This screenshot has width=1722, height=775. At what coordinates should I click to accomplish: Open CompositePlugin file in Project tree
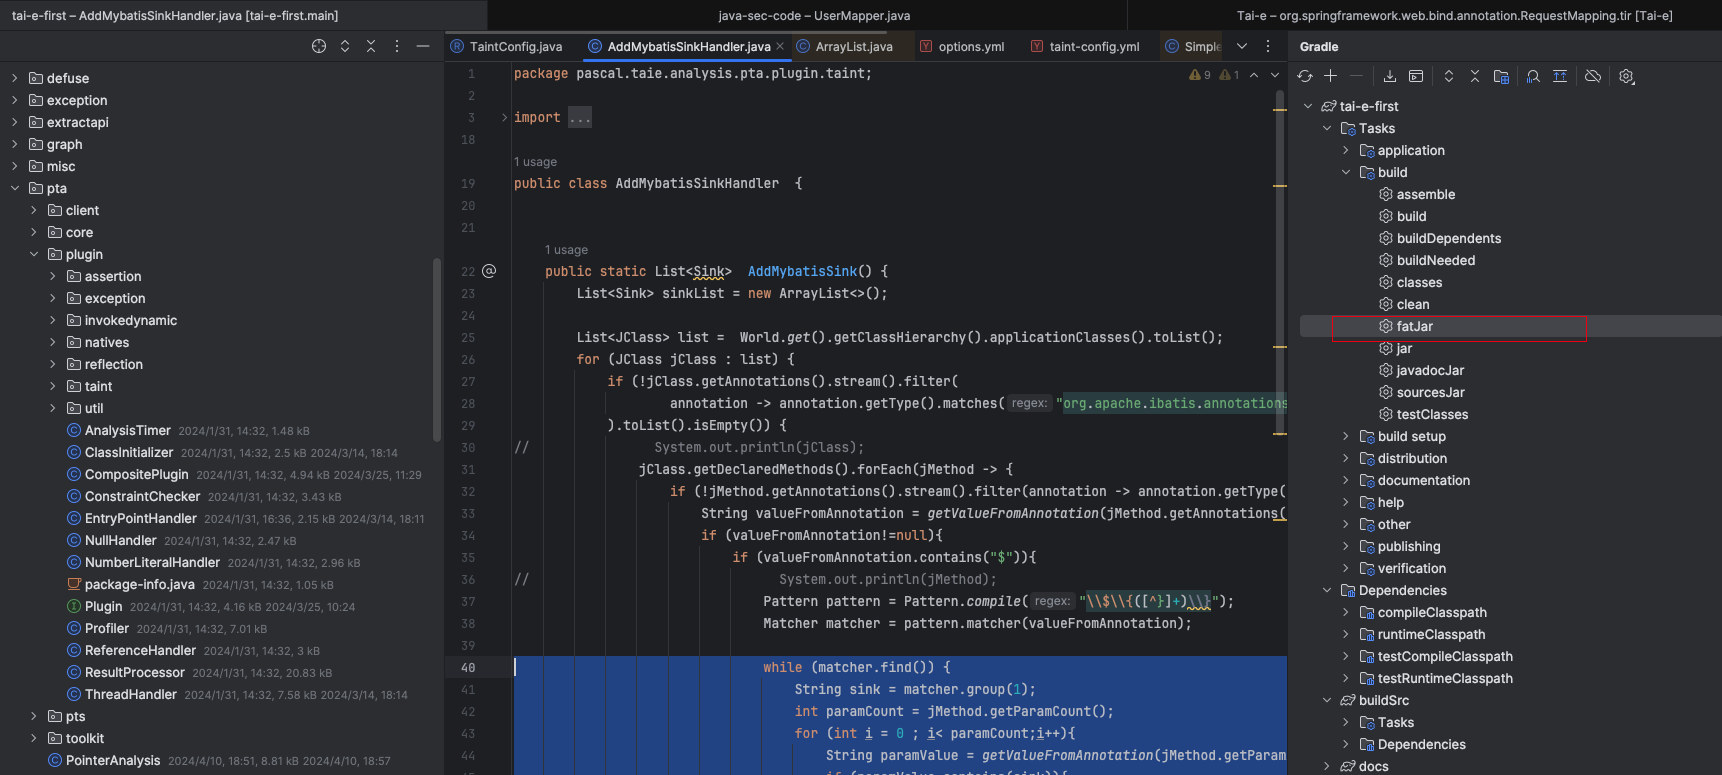pyautogui.click(x=137, y=474)
